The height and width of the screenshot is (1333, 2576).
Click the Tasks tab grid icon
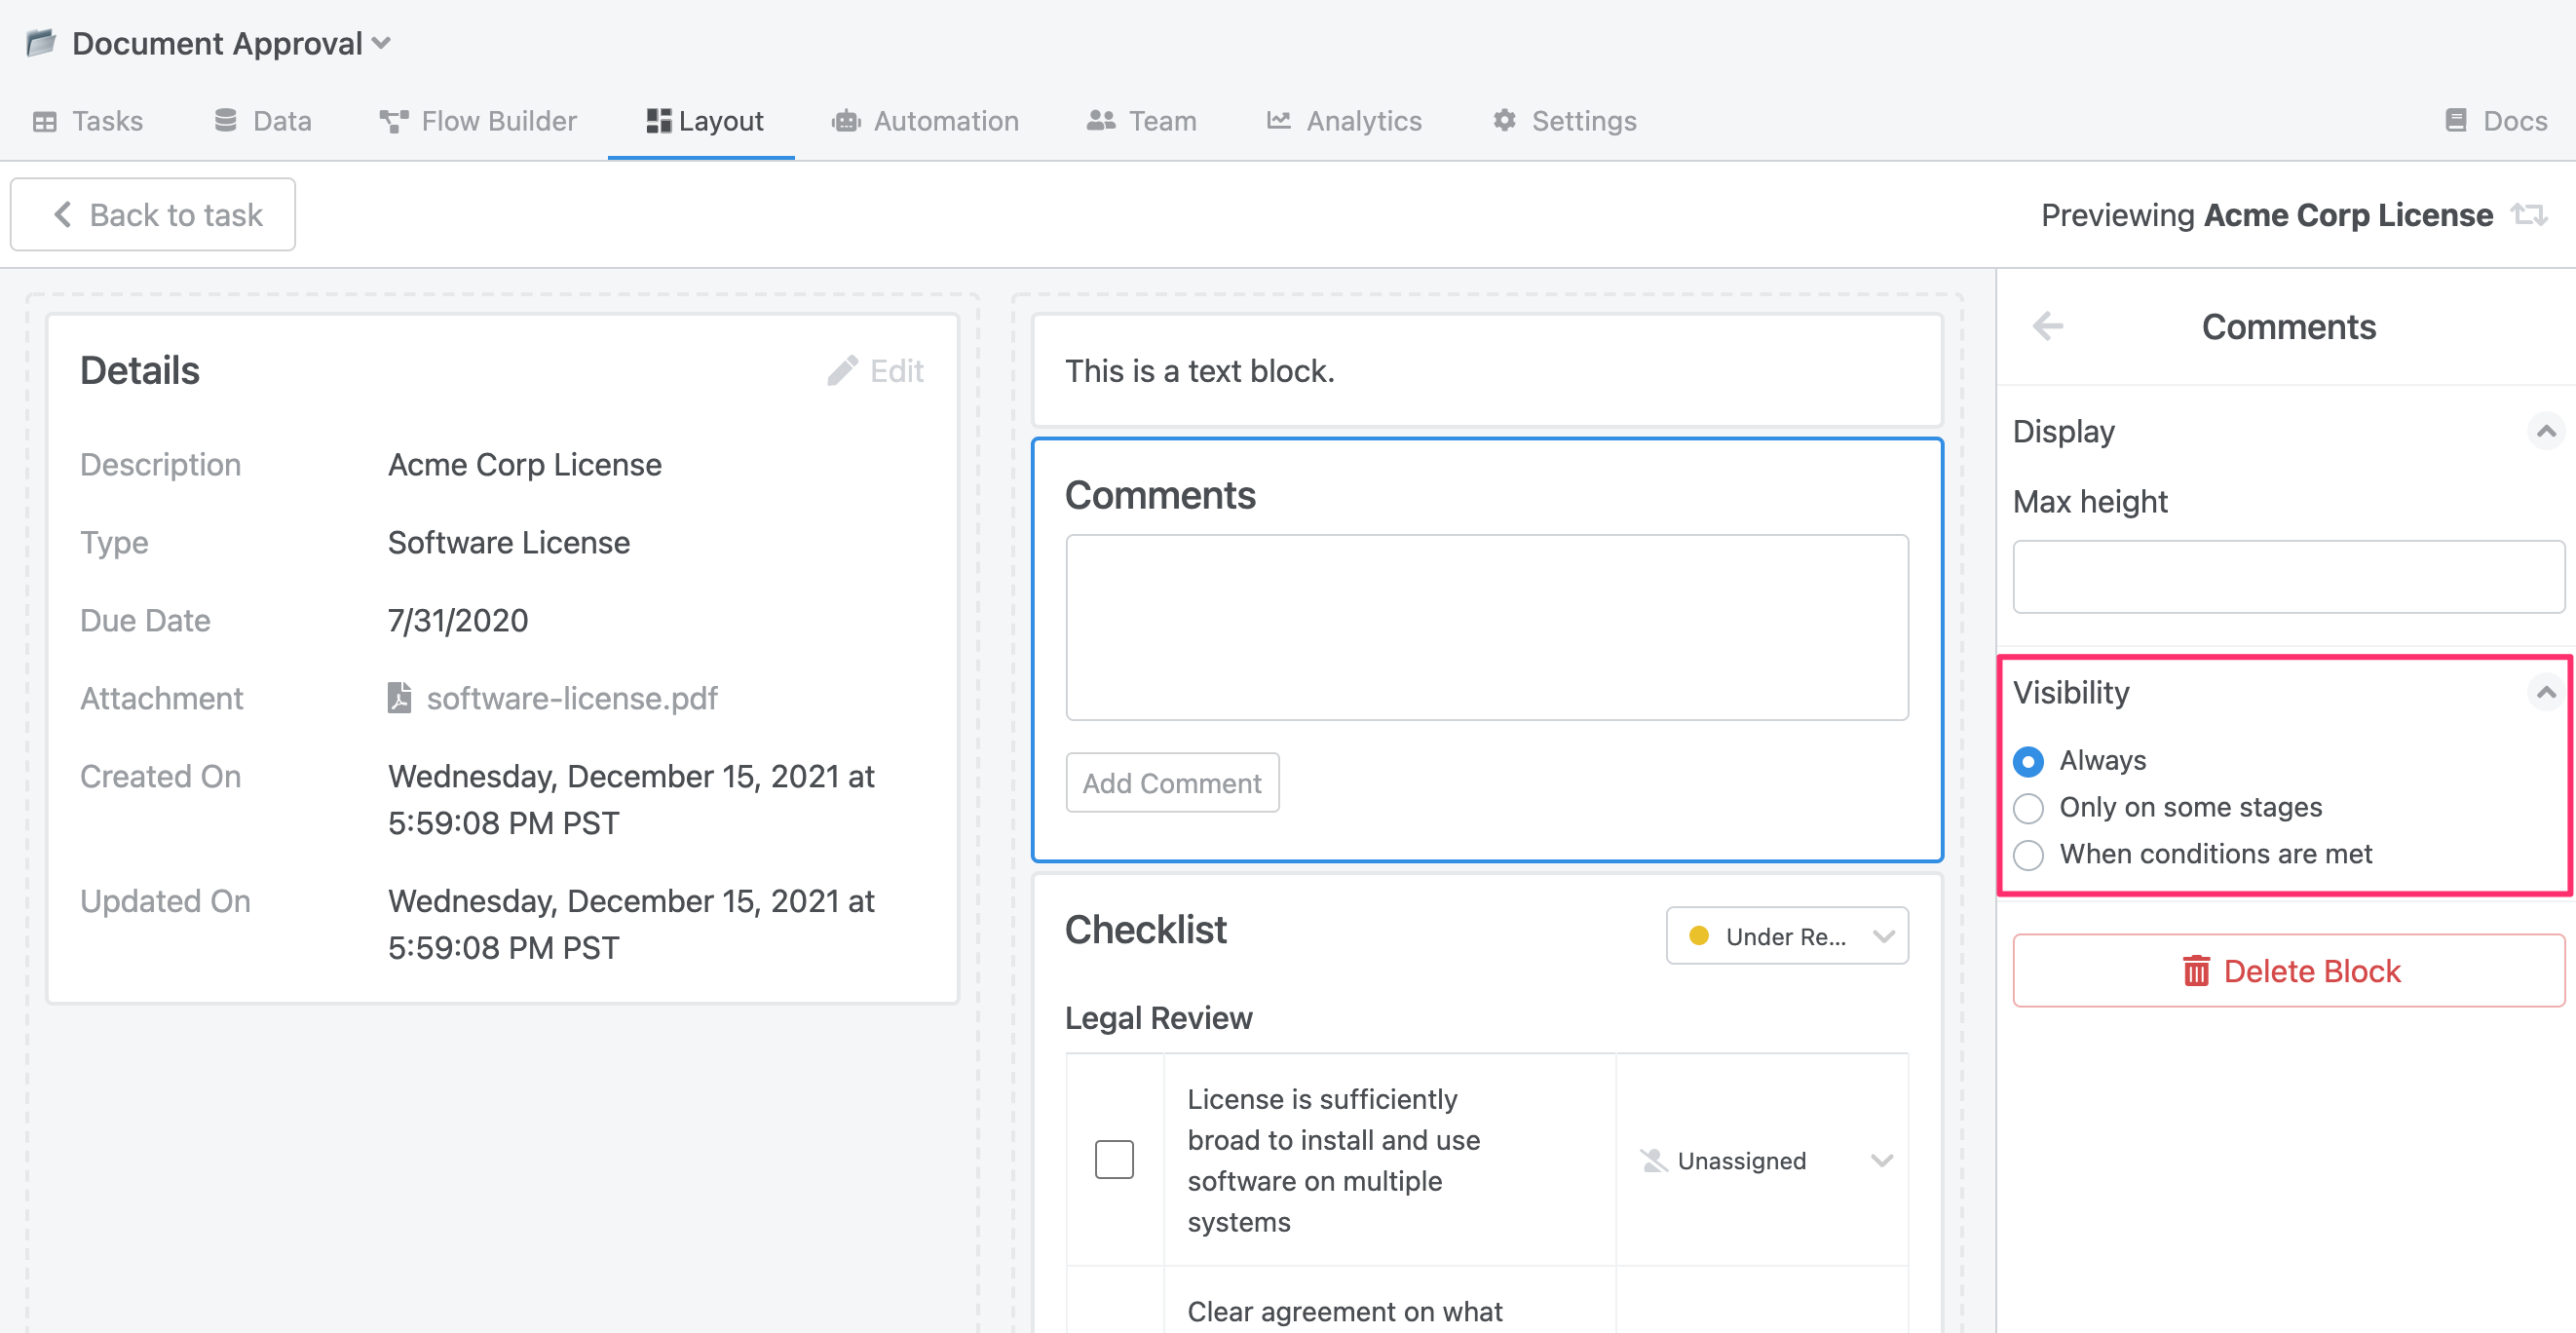click(x=45, y=121)
